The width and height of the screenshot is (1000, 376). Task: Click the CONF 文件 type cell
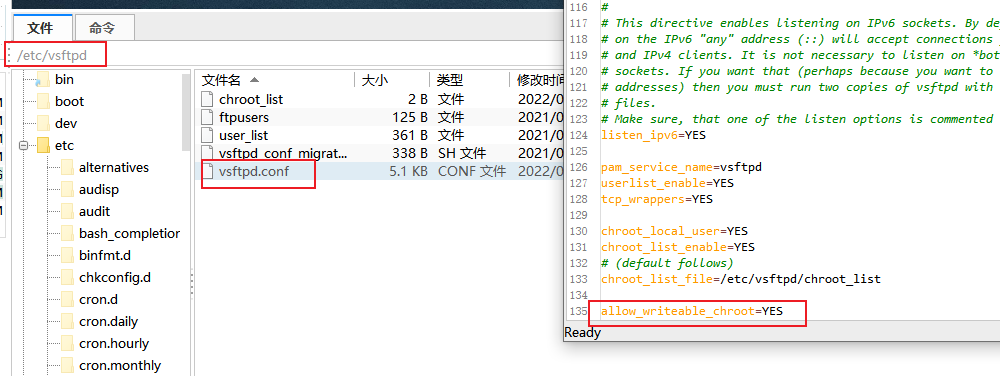(471, 171)
